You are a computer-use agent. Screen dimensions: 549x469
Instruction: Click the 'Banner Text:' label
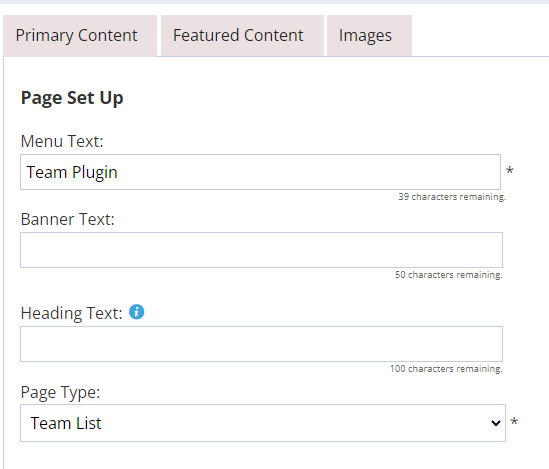pyautogui.click(x=68, y=219)
